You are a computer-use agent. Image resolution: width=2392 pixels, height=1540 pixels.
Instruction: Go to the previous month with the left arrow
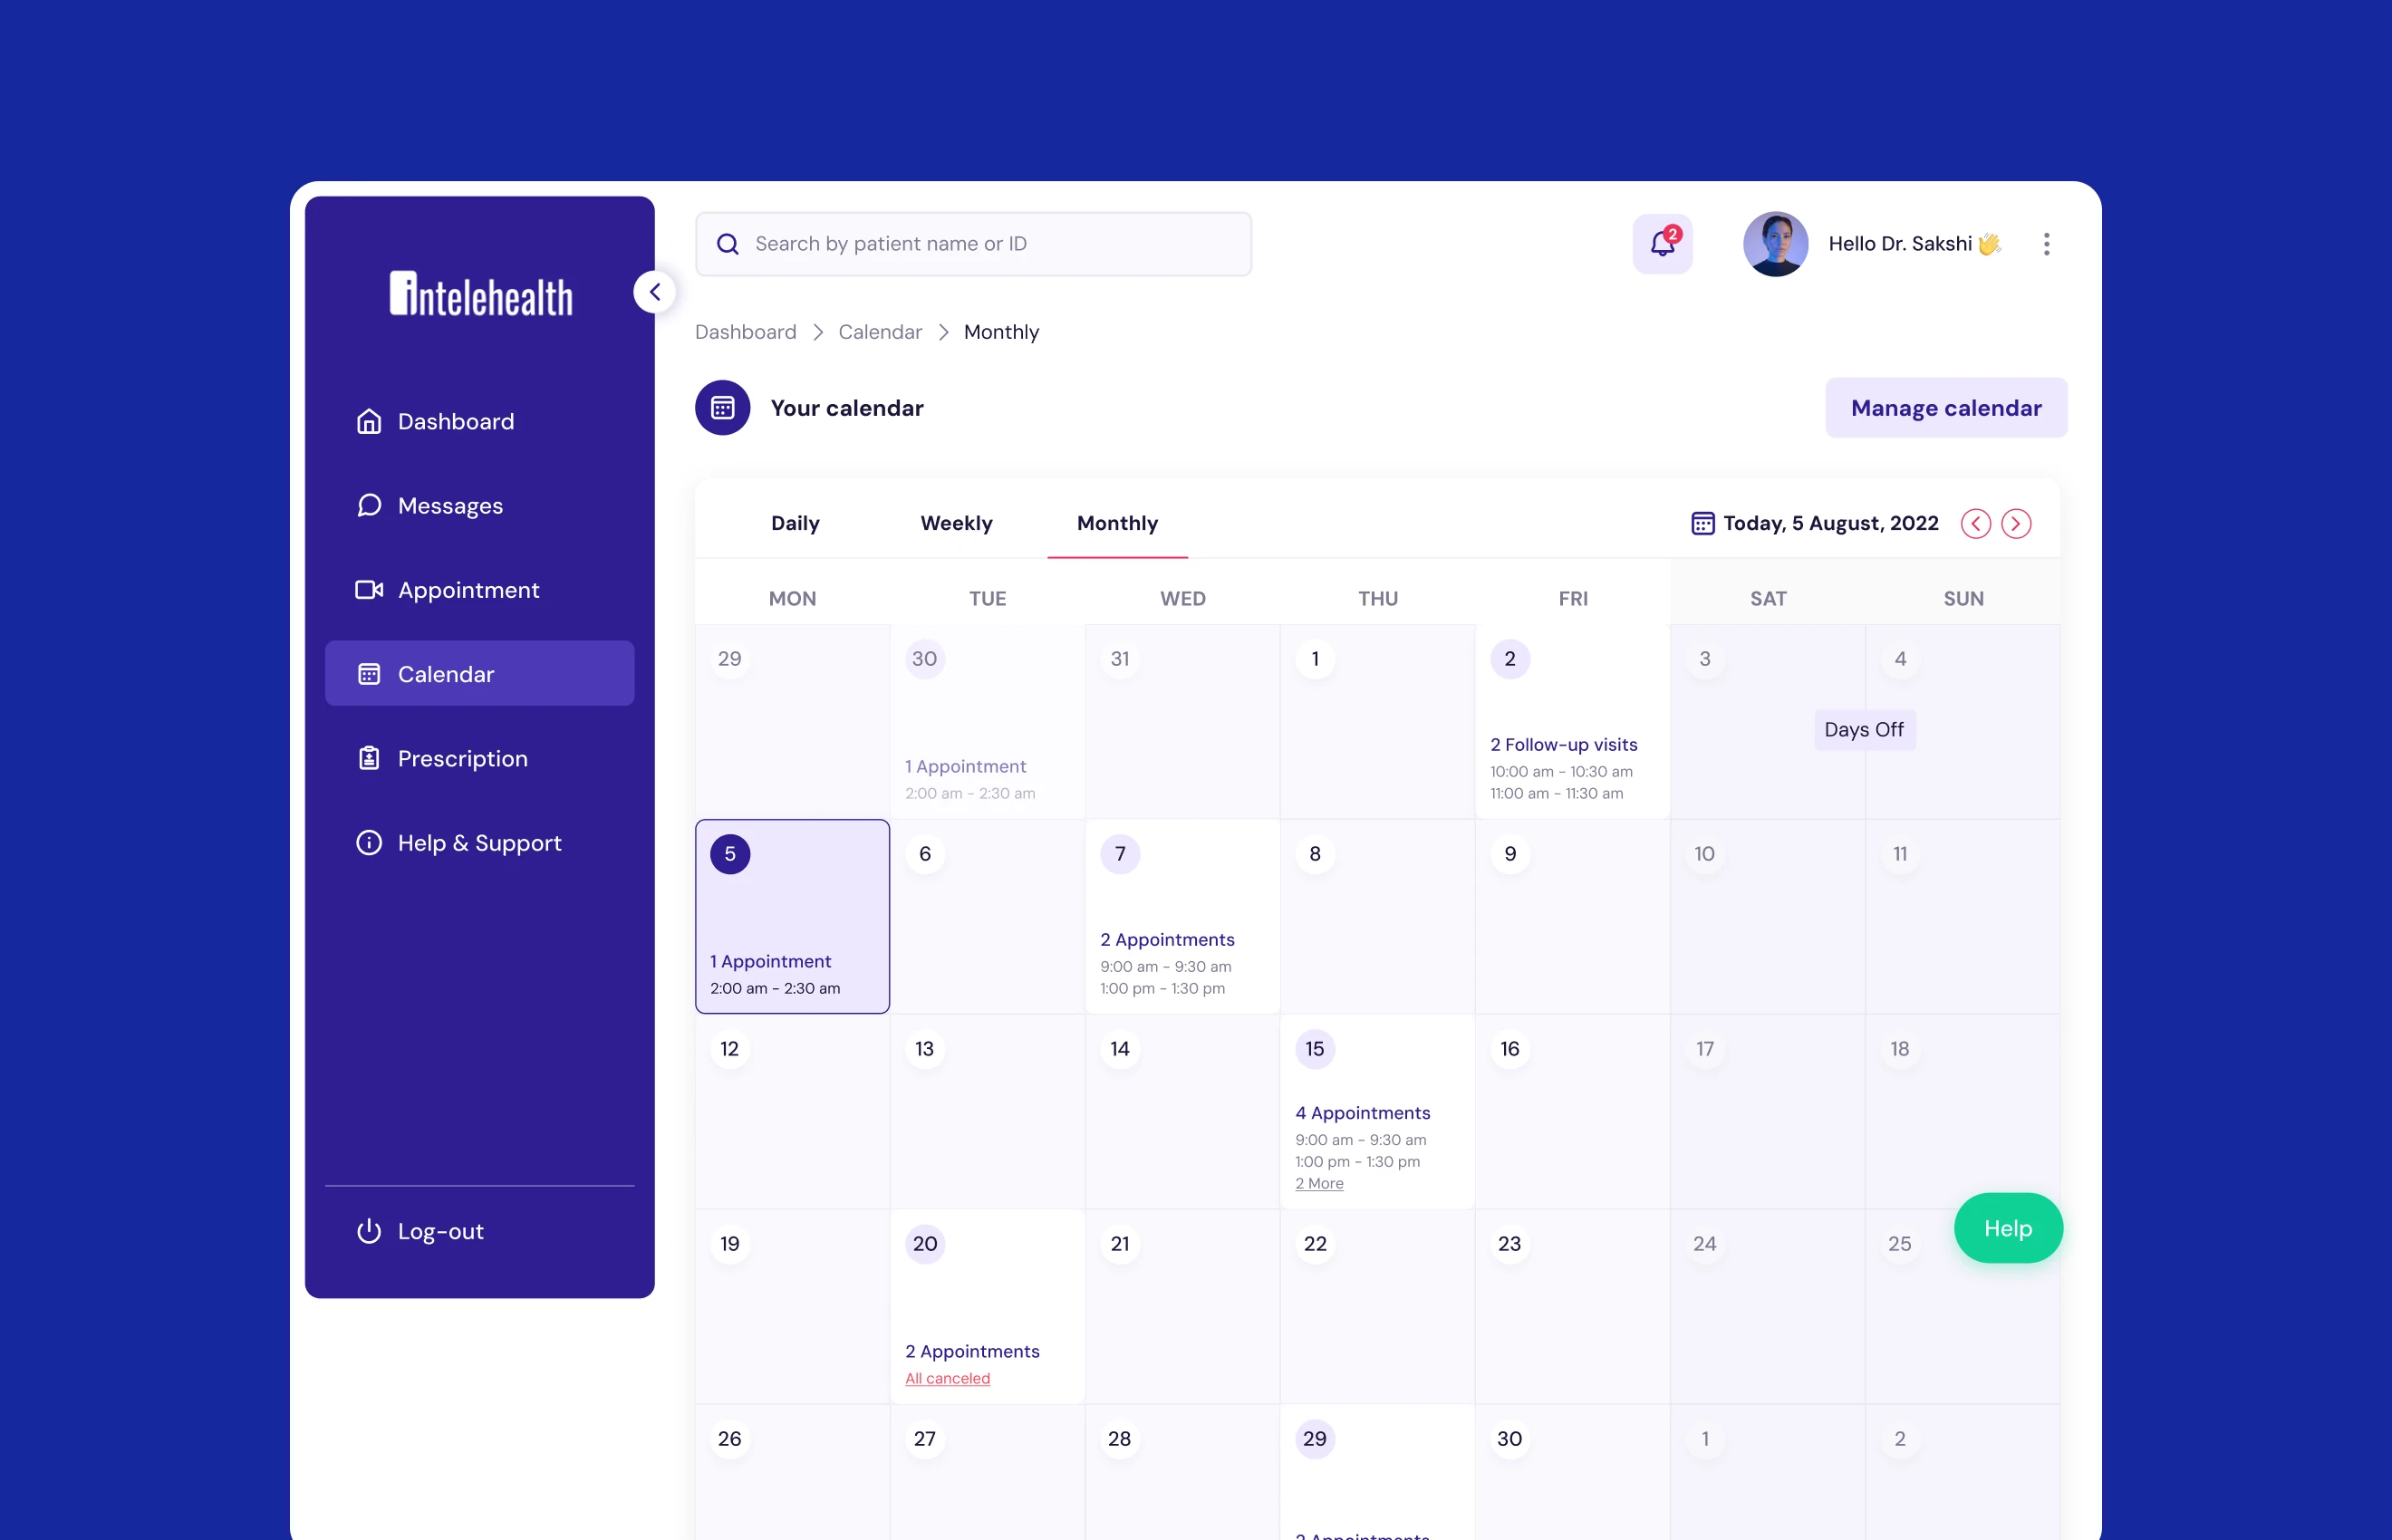tap(1975, 523)
